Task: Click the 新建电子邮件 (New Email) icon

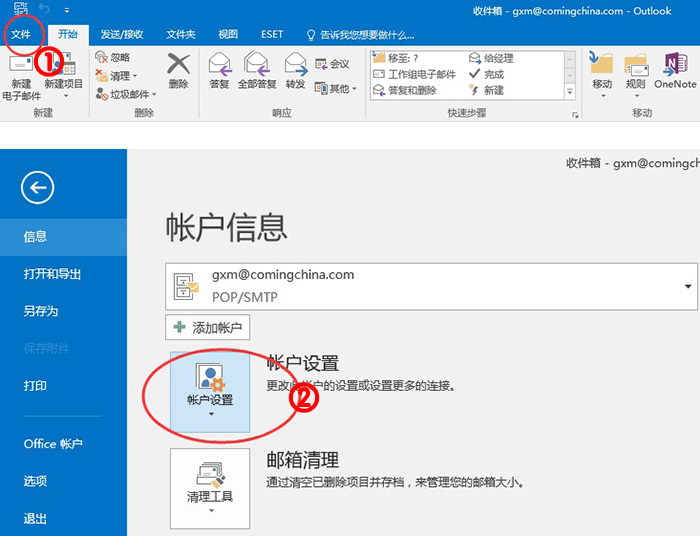Action: pyautogui.click(x=20, y=72)
